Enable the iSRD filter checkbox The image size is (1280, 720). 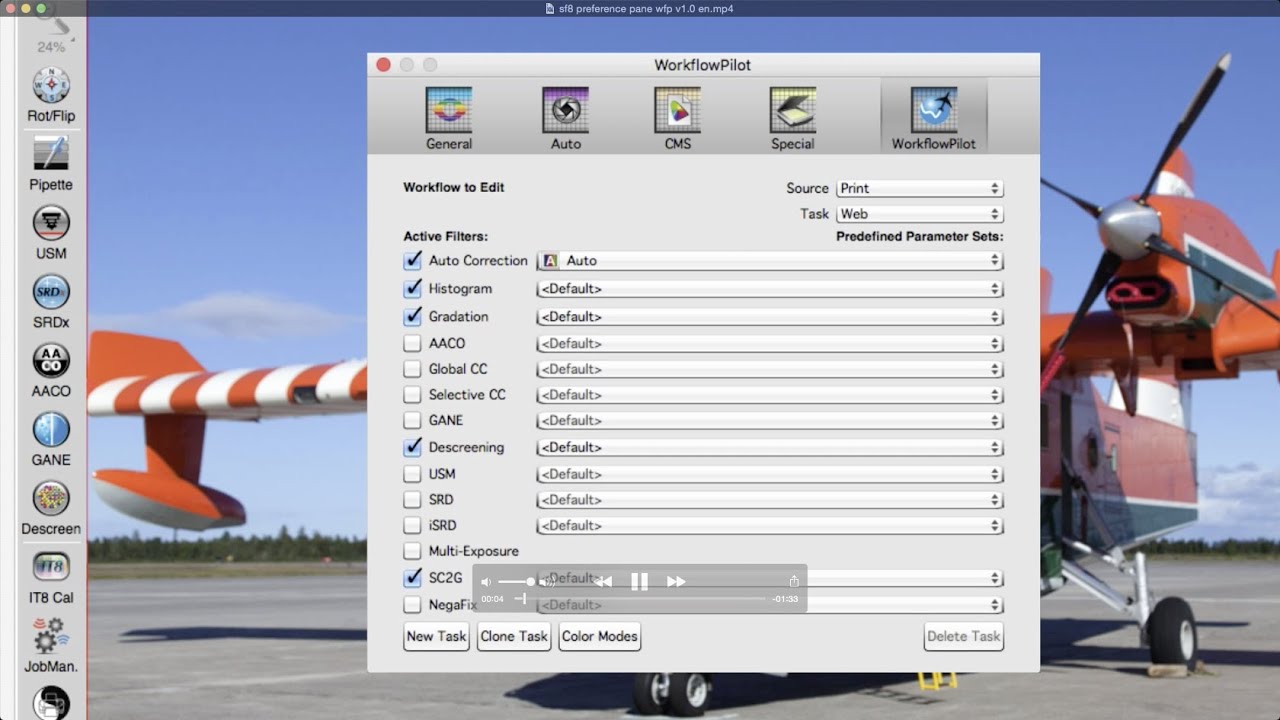[x=412, y=526]
